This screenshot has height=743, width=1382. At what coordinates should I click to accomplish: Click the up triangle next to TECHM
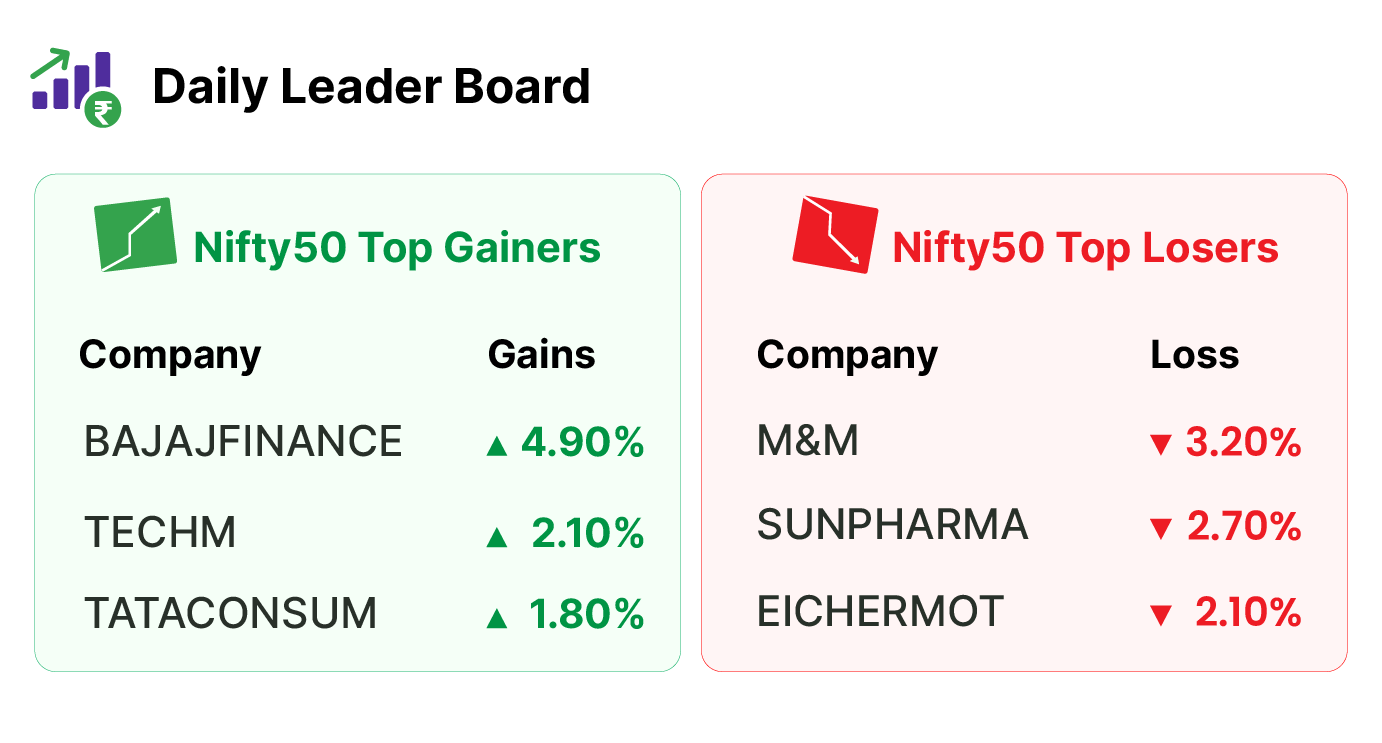[x=496, y=537]
